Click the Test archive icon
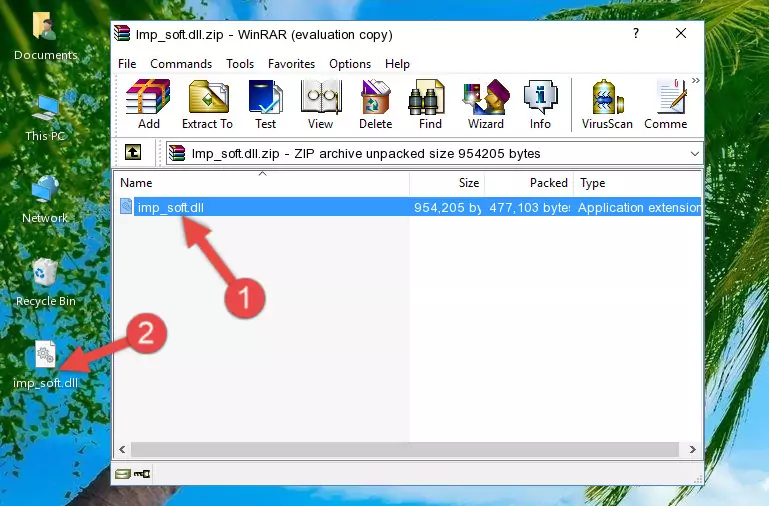This screenshot has height=506, width=769. click(x=265, y=104)
